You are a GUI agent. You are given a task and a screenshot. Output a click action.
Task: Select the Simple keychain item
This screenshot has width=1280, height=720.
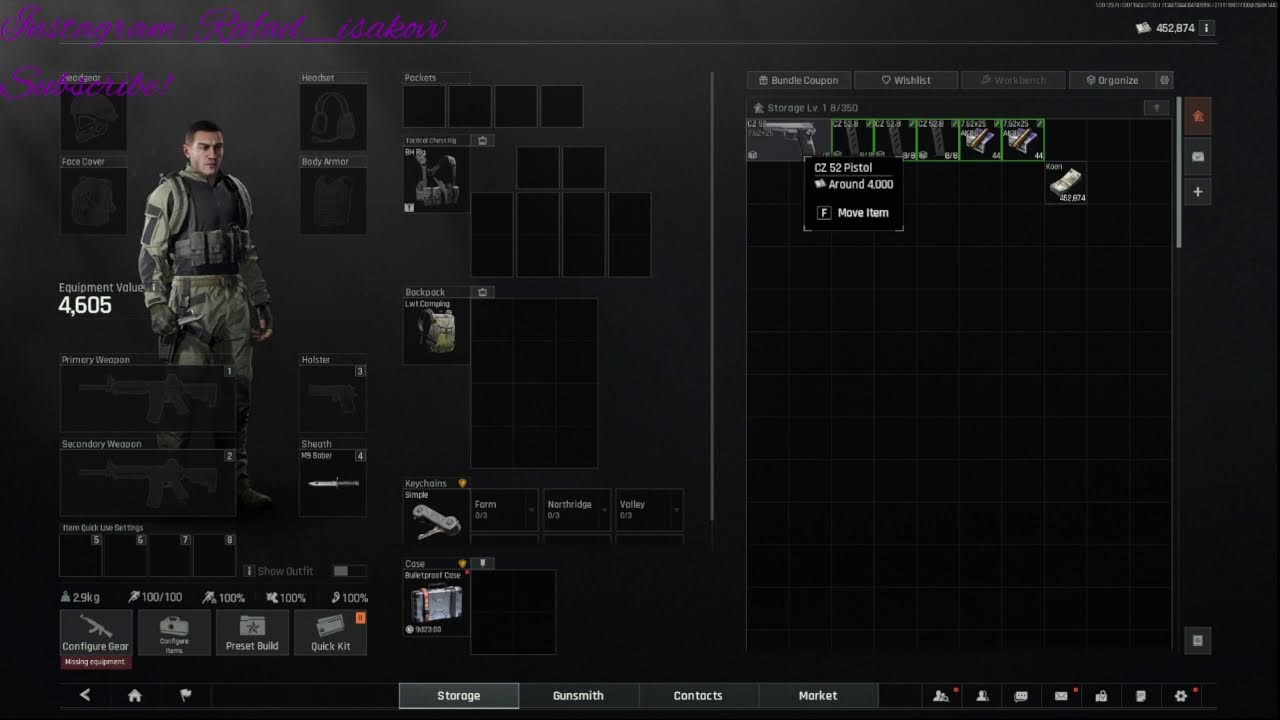[436, 516]
